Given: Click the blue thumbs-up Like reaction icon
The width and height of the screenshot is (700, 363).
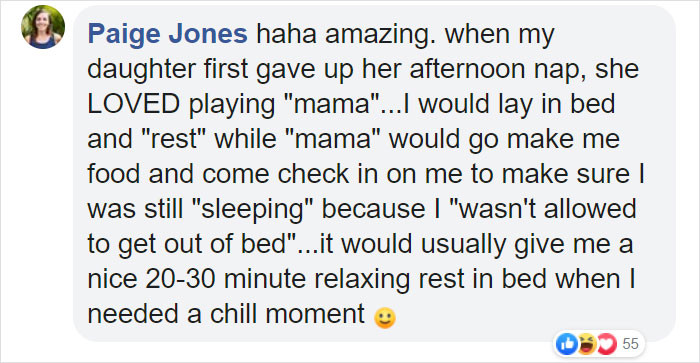Looking at the screenshot, I should pyautogui.click(x=567, y=344).
